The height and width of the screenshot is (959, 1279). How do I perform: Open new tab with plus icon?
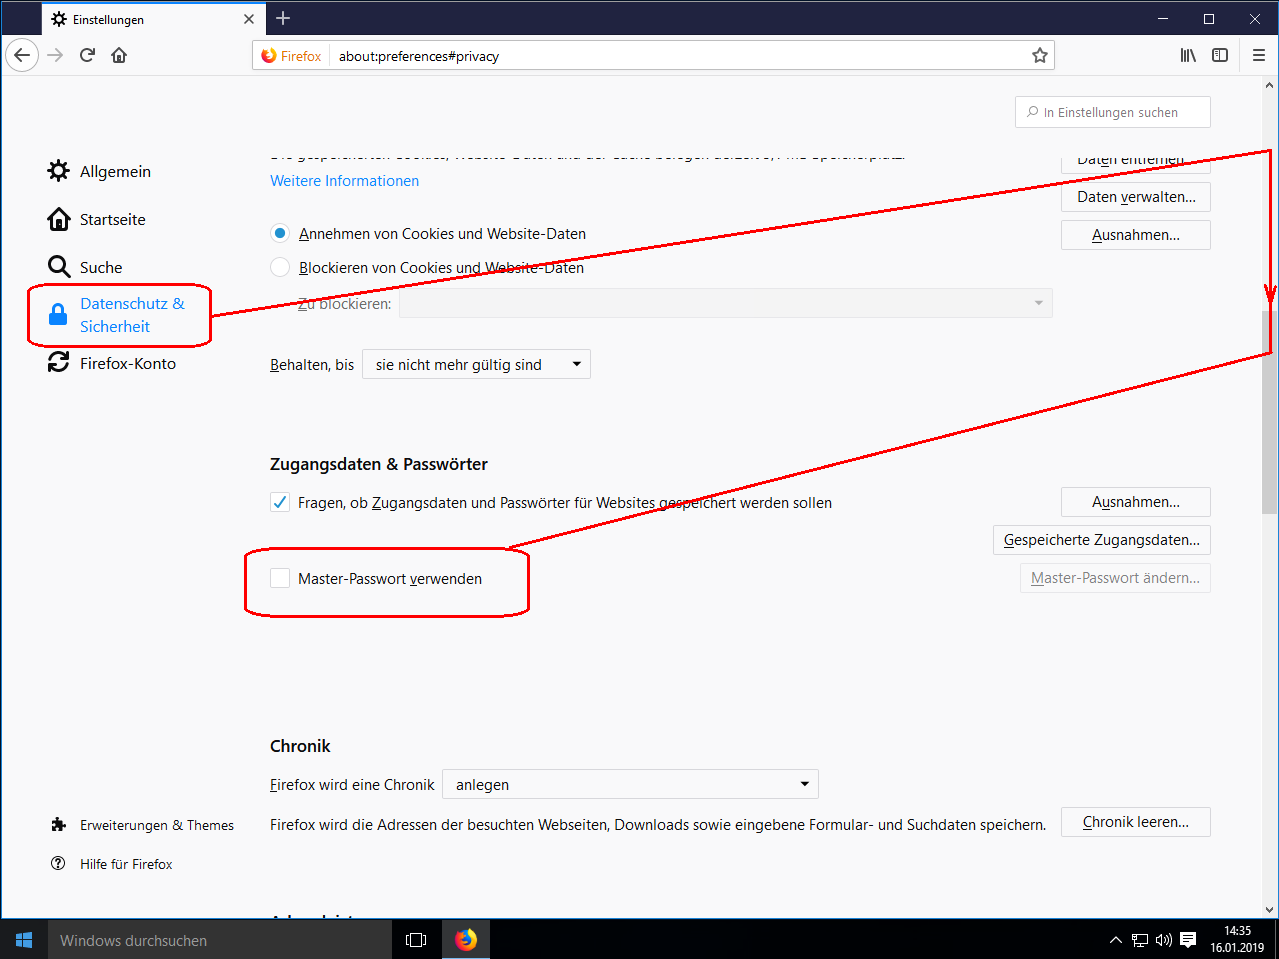[283, 18]
